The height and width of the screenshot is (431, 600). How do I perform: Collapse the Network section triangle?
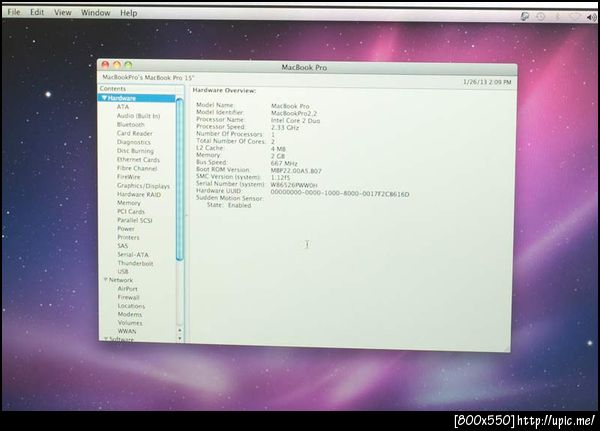coord(106,280)
